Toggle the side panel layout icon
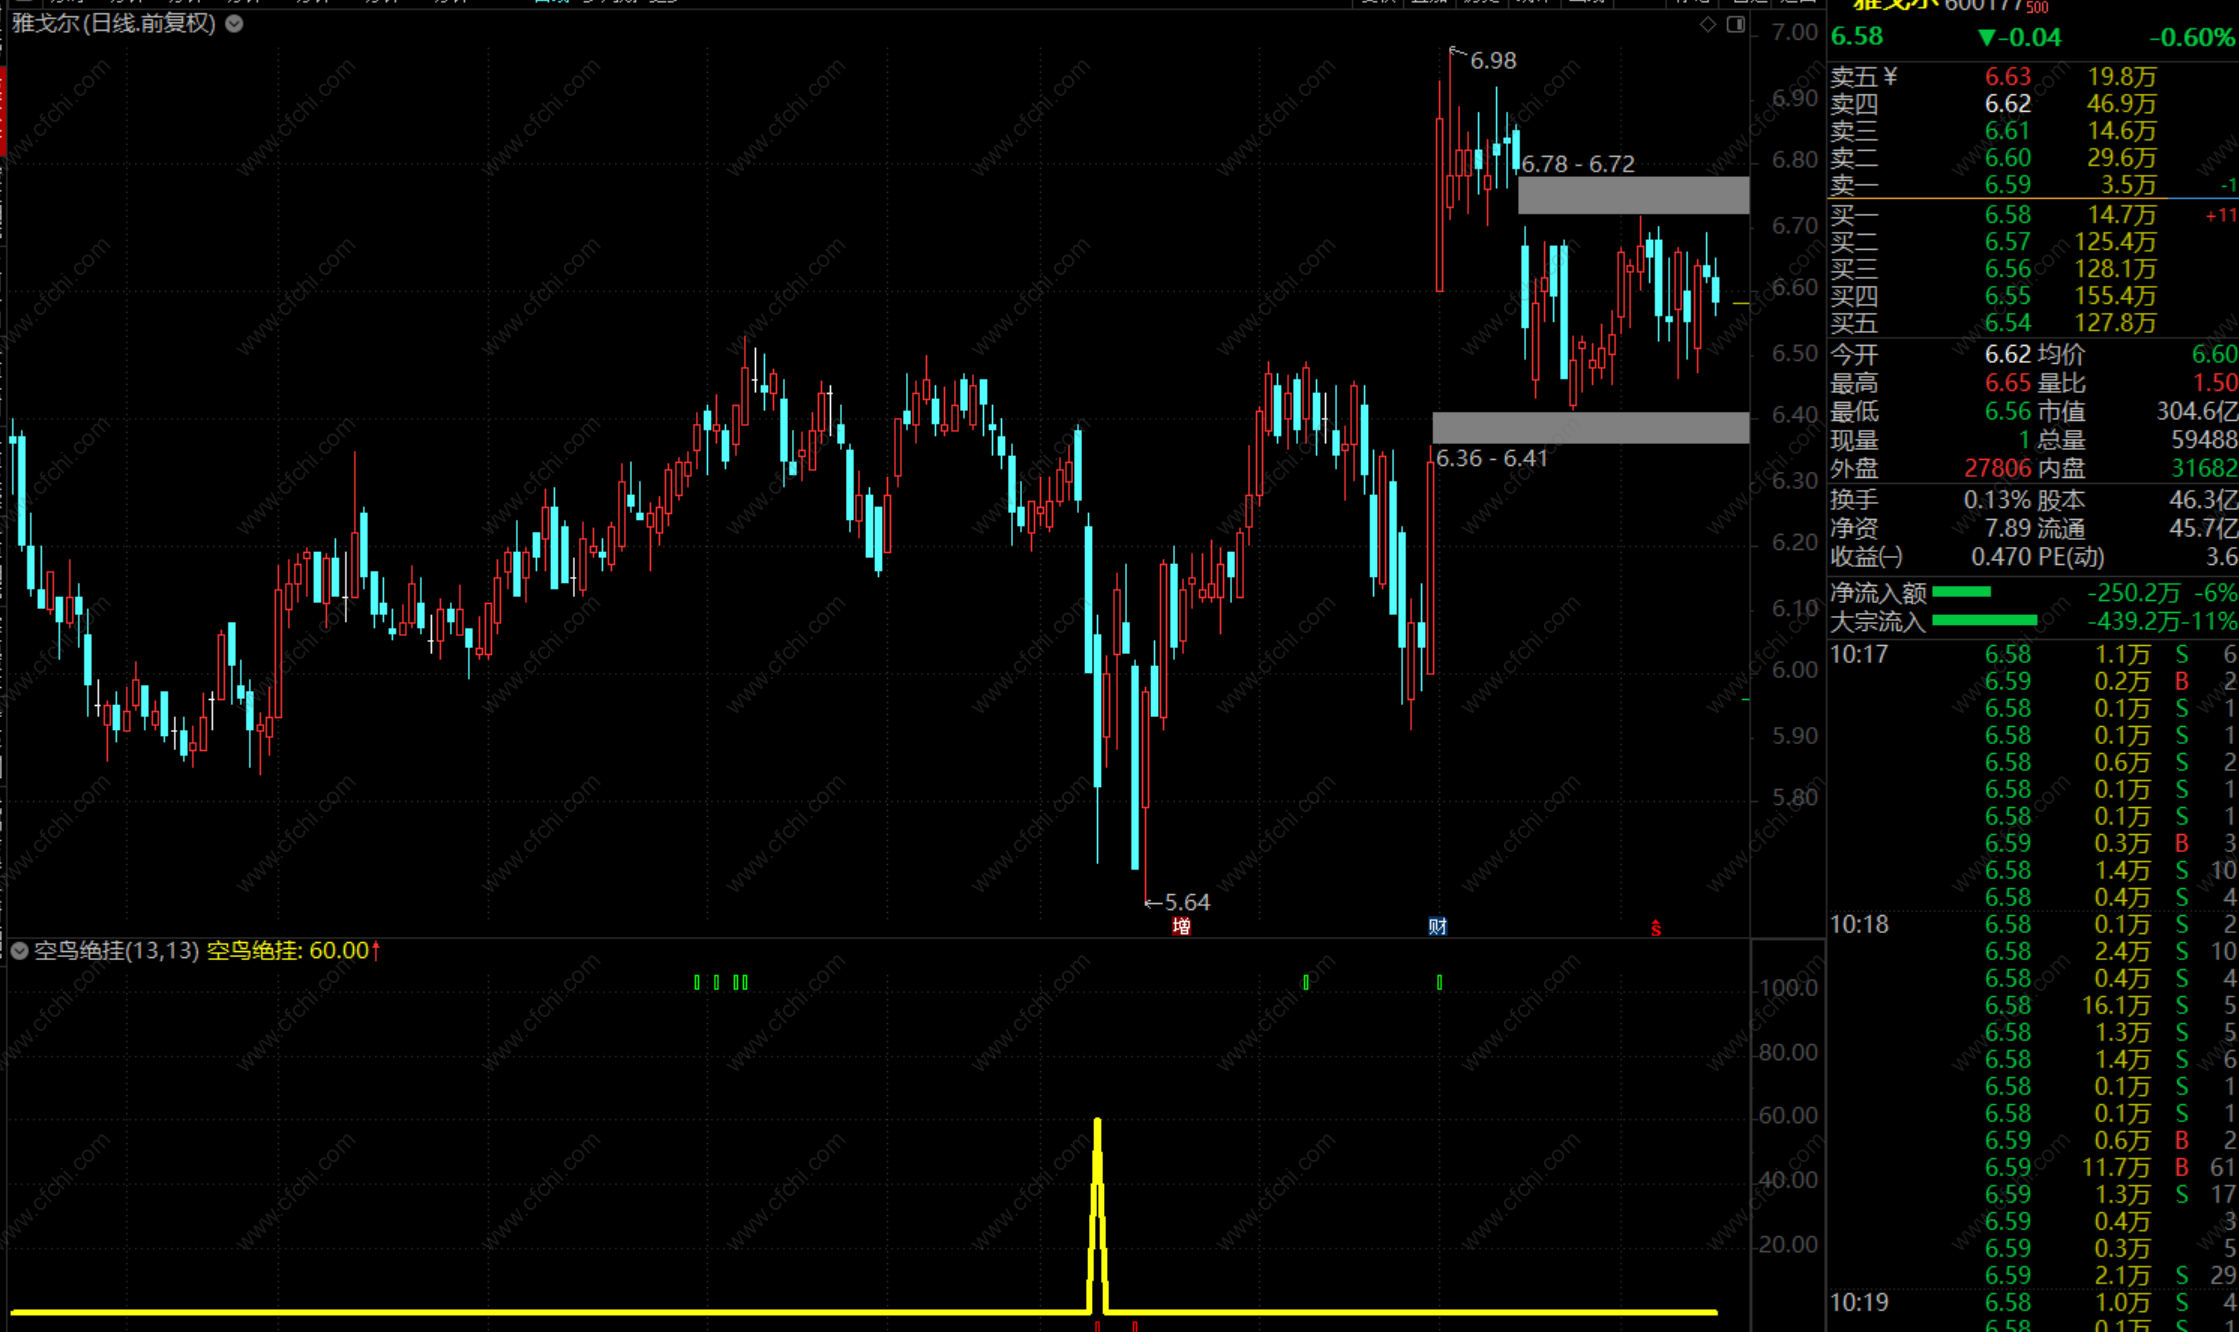The width and height of the screenshot is (2239, 1332). 1736,24
